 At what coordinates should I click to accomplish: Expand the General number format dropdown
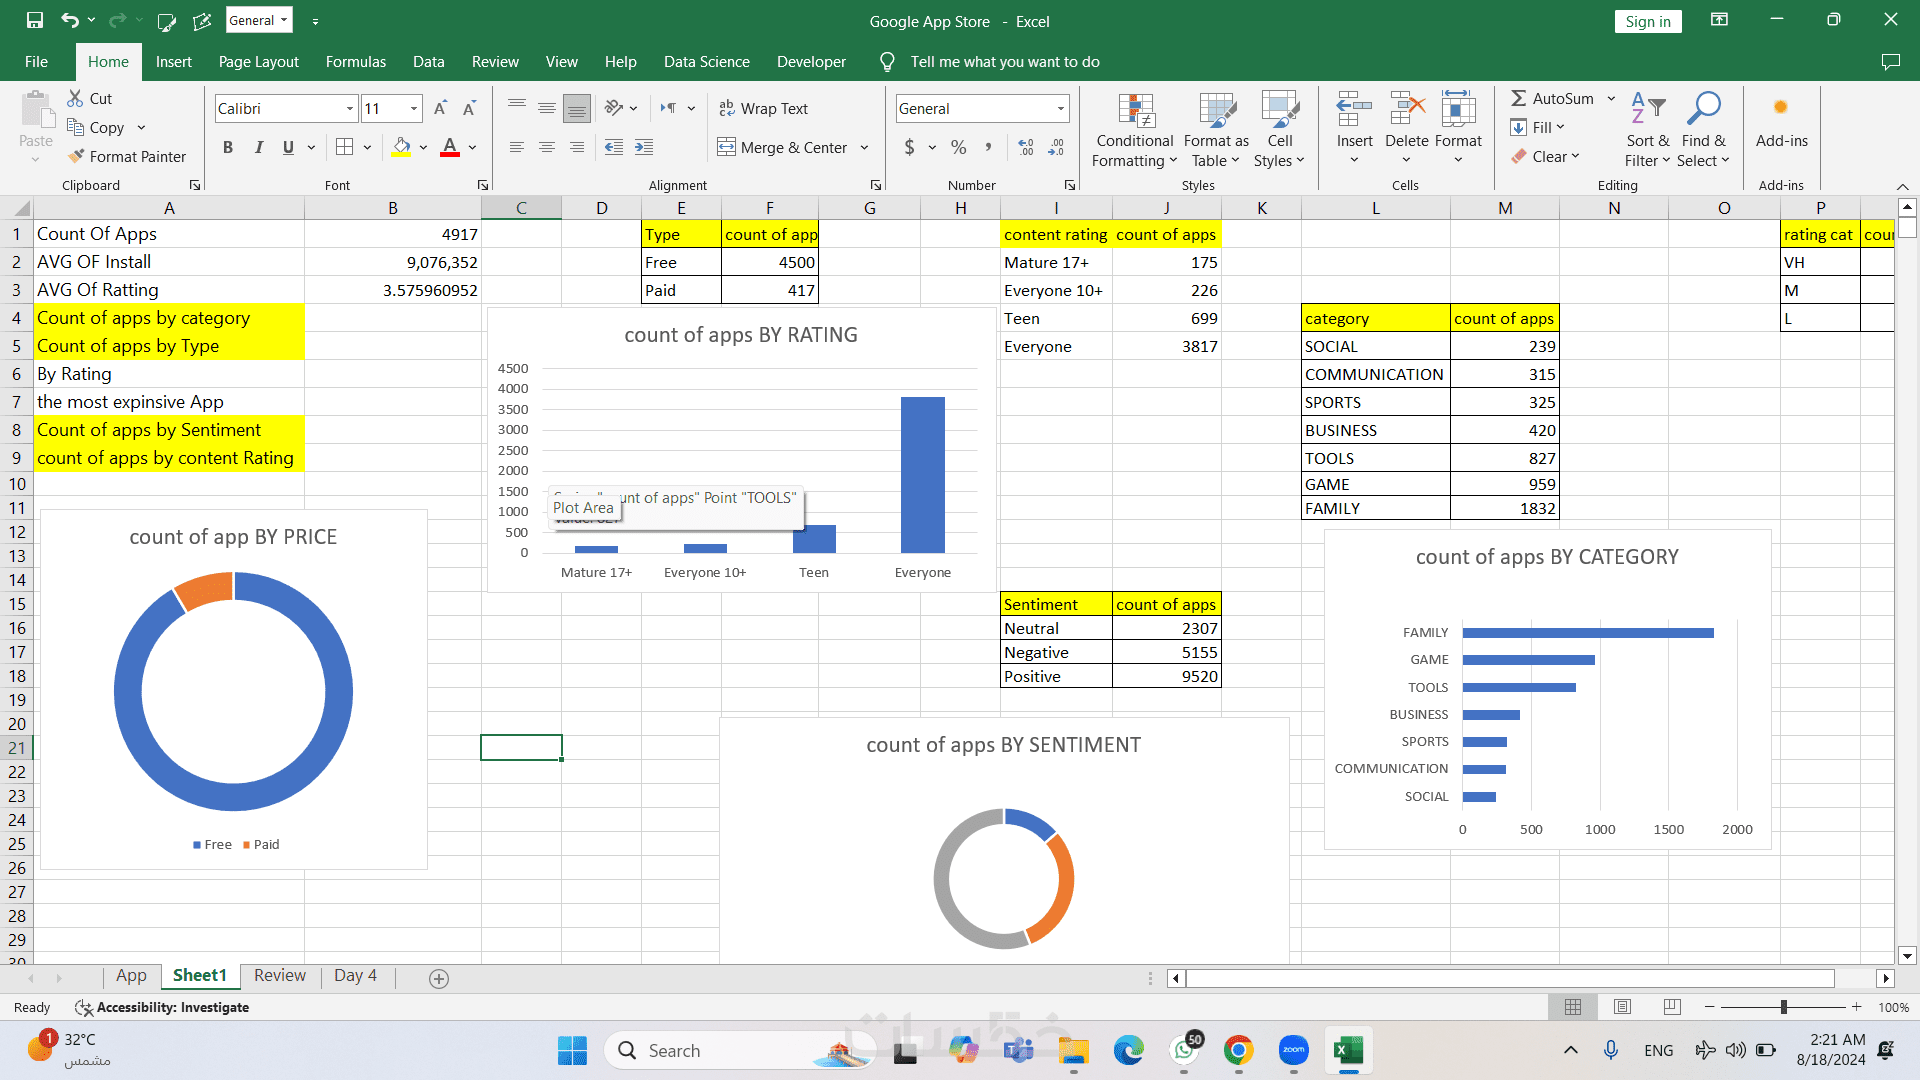[1060, 108]
